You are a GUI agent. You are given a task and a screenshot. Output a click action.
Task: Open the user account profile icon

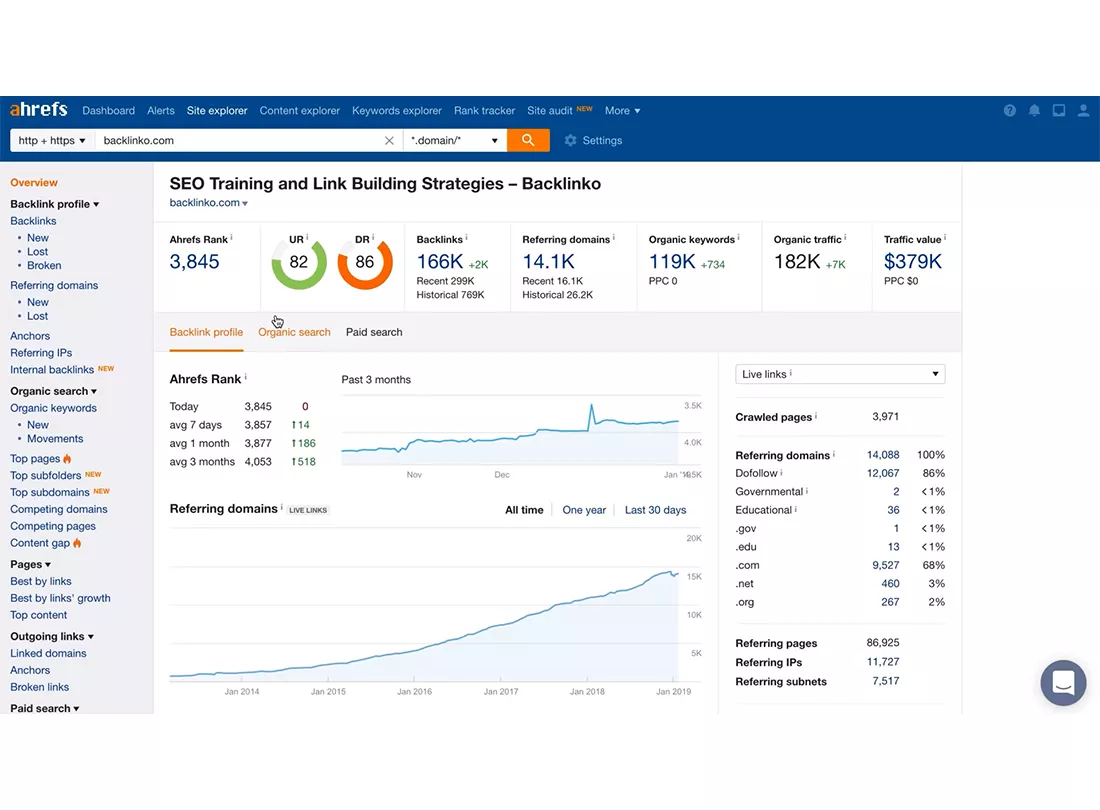1083,111
